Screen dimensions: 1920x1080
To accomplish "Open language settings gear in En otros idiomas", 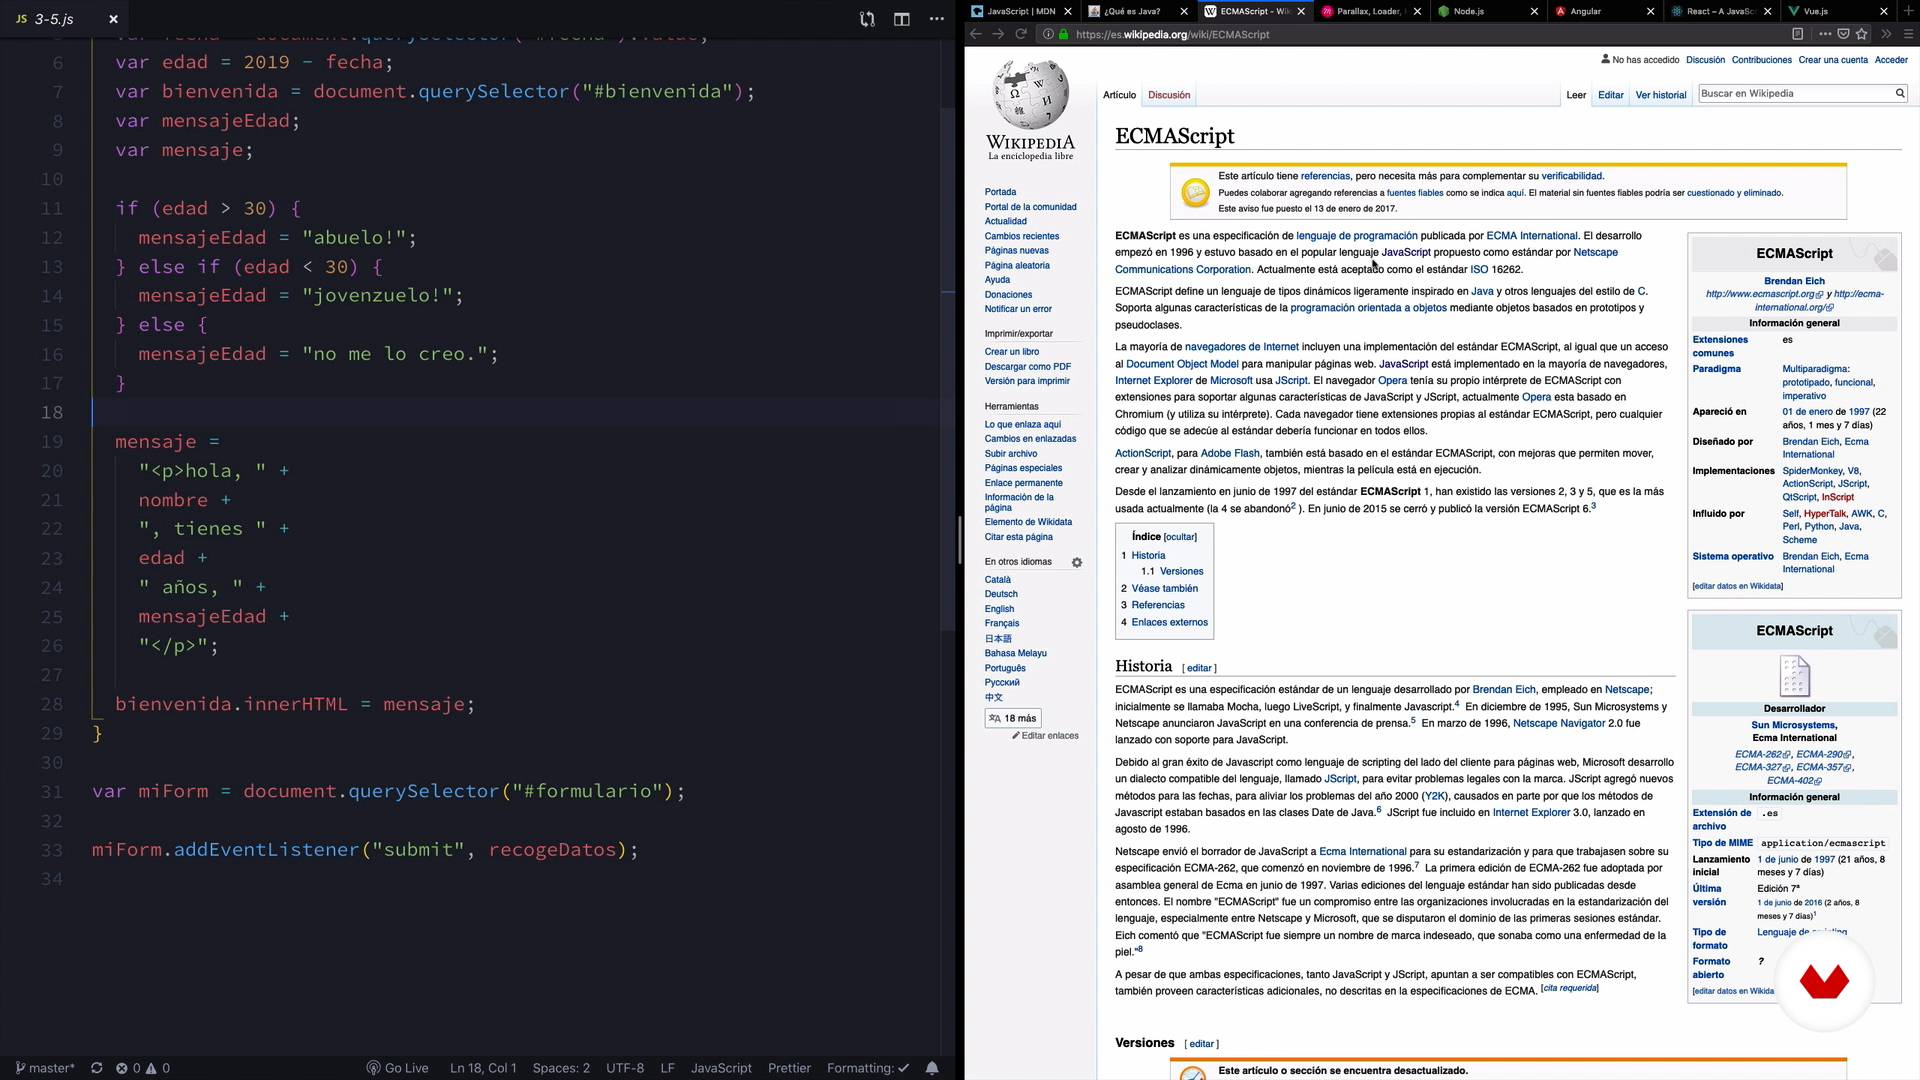I will tap(1077, 562).
